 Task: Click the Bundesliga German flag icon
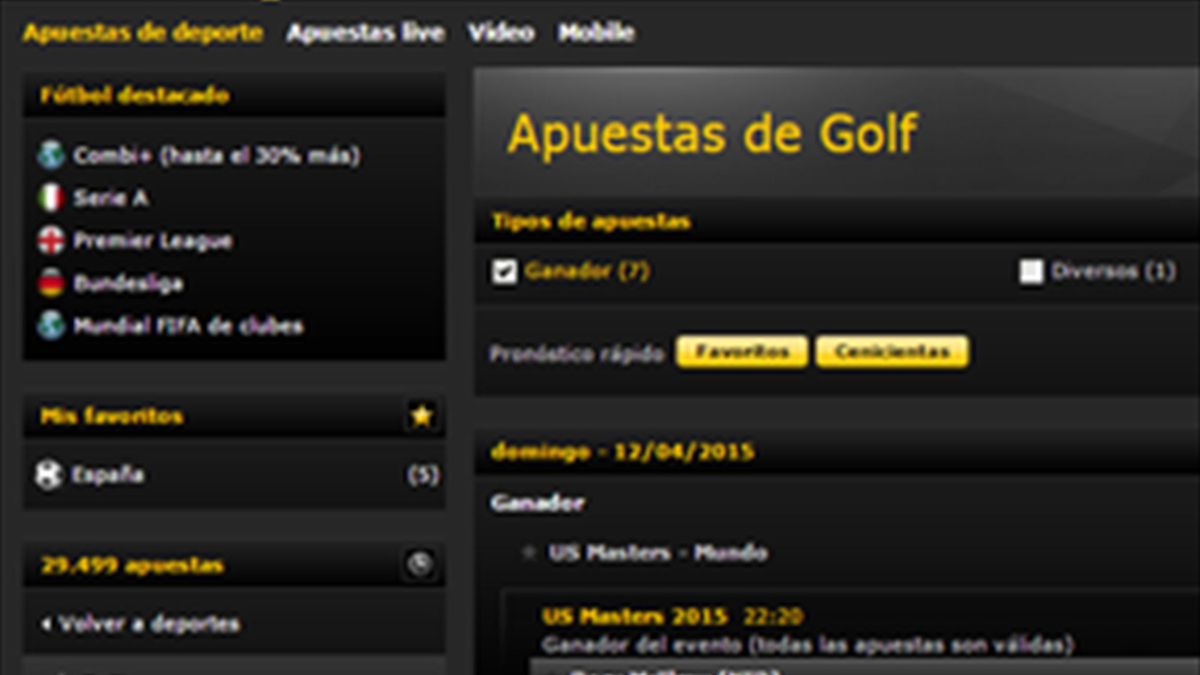51,283
